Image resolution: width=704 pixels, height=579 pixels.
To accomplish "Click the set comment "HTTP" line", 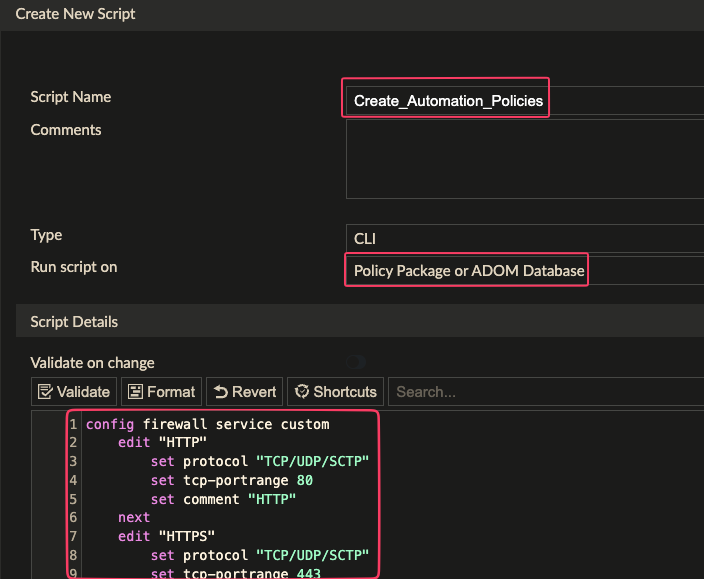I will pyautogui.click(x=223, y=499).
